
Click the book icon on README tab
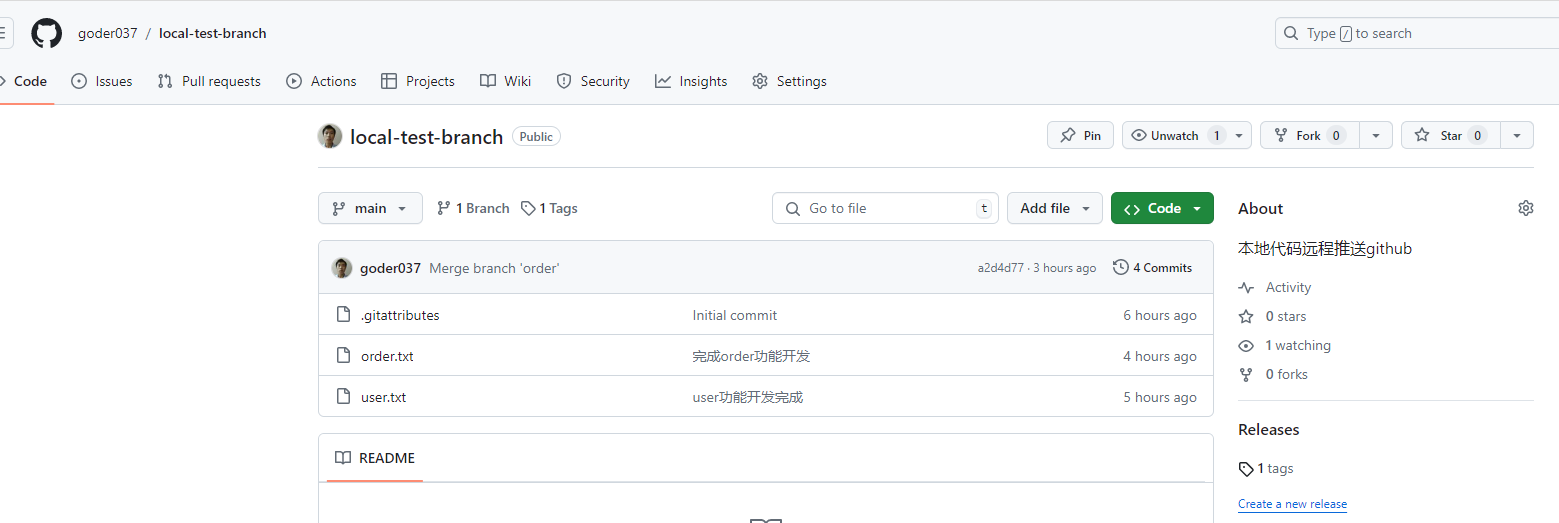click(x=343, y=458)
